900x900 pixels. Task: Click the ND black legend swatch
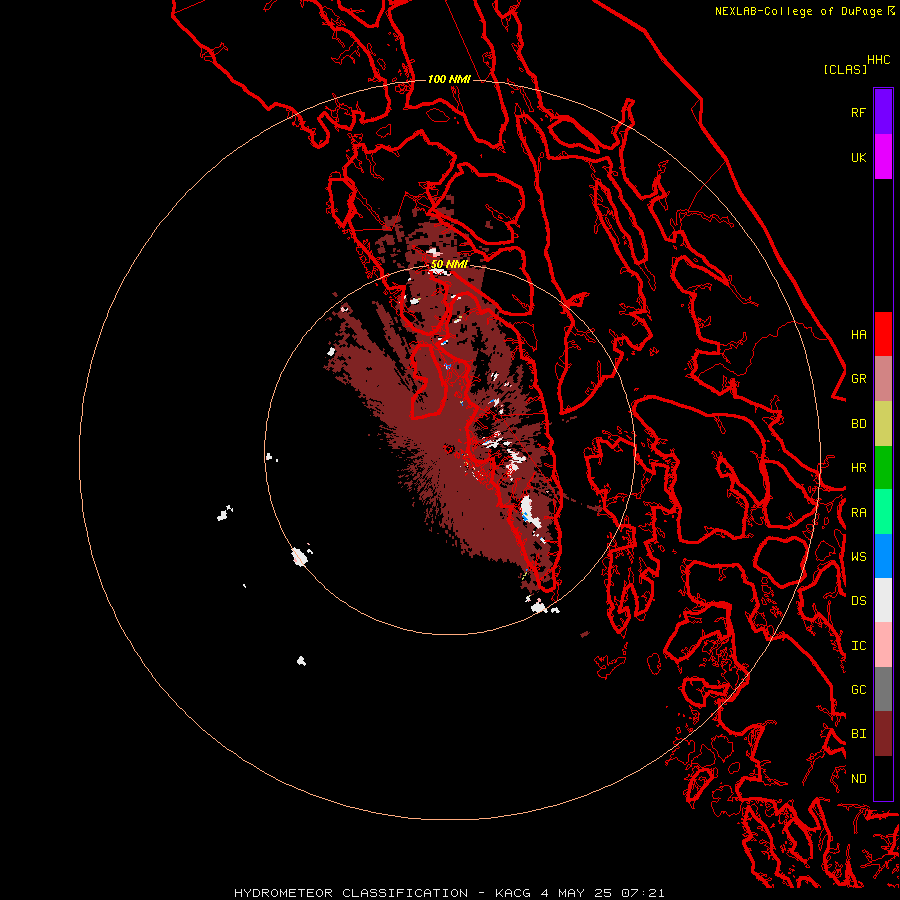(883, 778)
